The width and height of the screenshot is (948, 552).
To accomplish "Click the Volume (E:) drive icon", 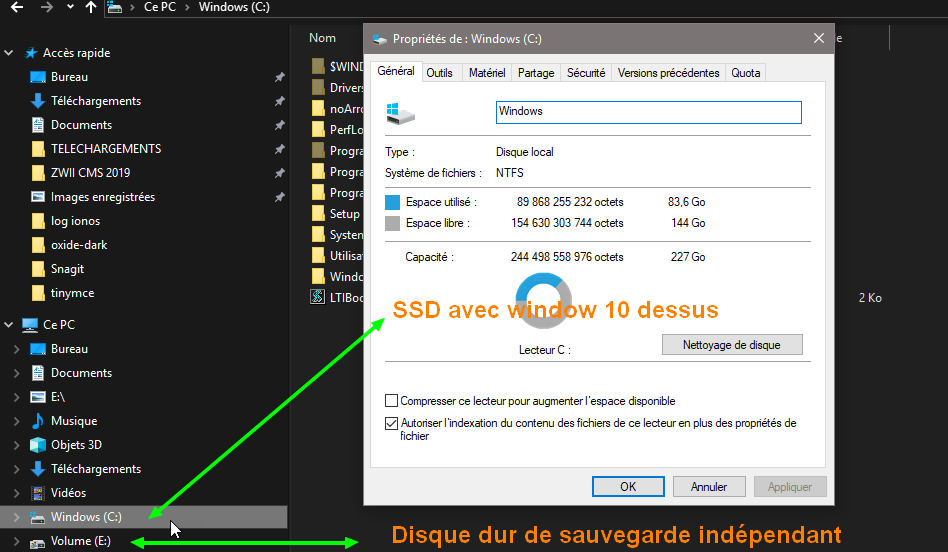I will point(38,542).
